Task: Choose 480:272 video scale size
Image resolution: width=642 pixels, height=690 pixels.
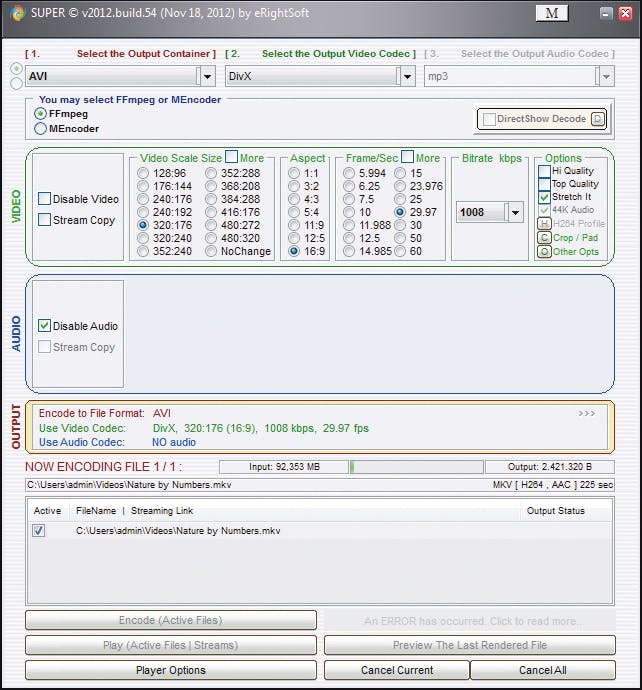Action: [x=211, y=225]
